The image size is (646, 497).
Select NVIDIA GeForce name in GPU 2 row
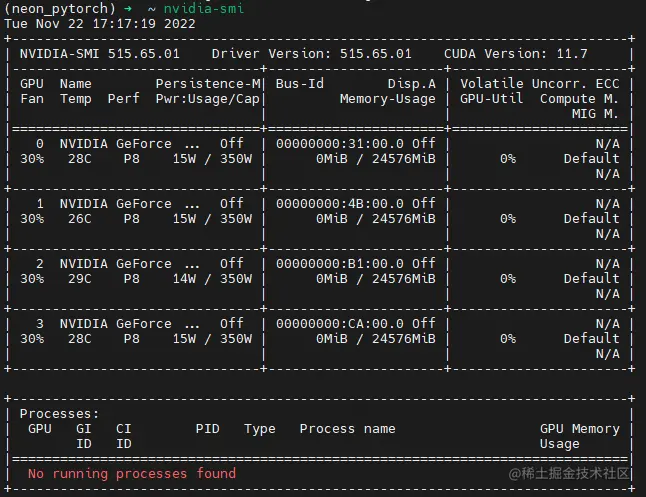coord(115,263)
